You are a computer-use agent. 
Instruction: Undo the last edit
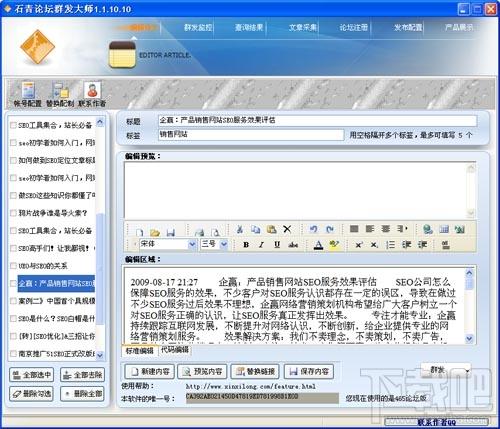313,229
